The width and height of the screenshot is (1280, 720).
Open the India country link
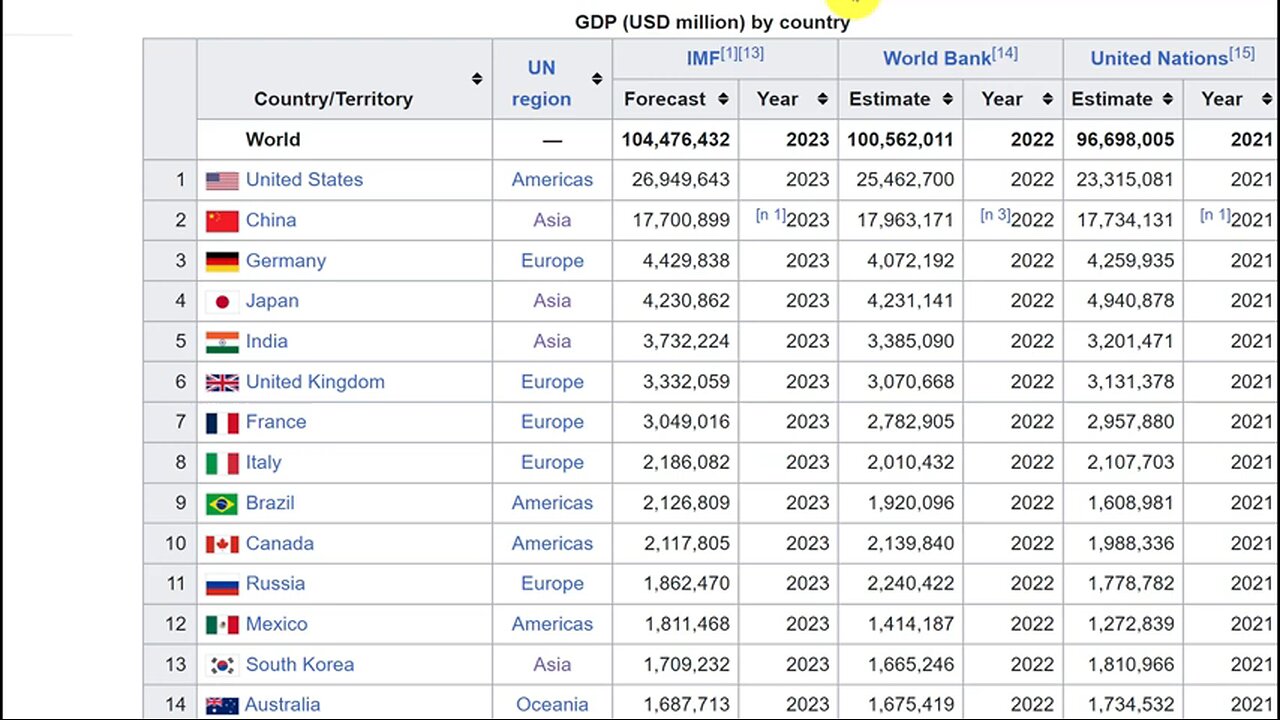pos(267,341)
